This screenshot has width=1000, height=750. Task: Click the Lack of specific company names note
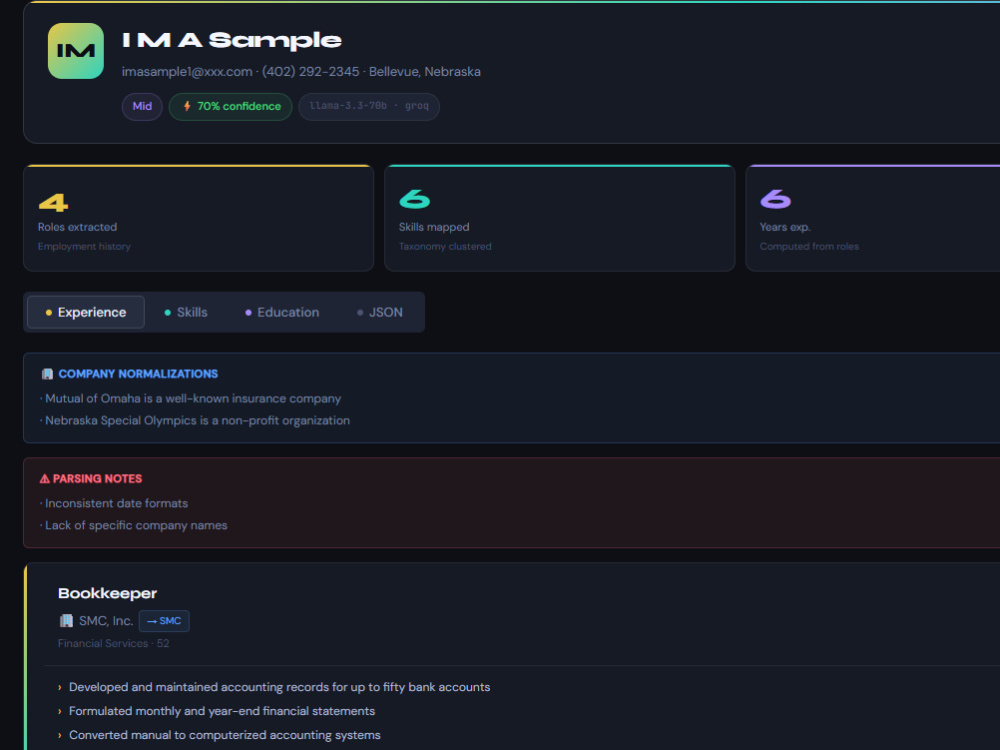[x=134, y=526]
